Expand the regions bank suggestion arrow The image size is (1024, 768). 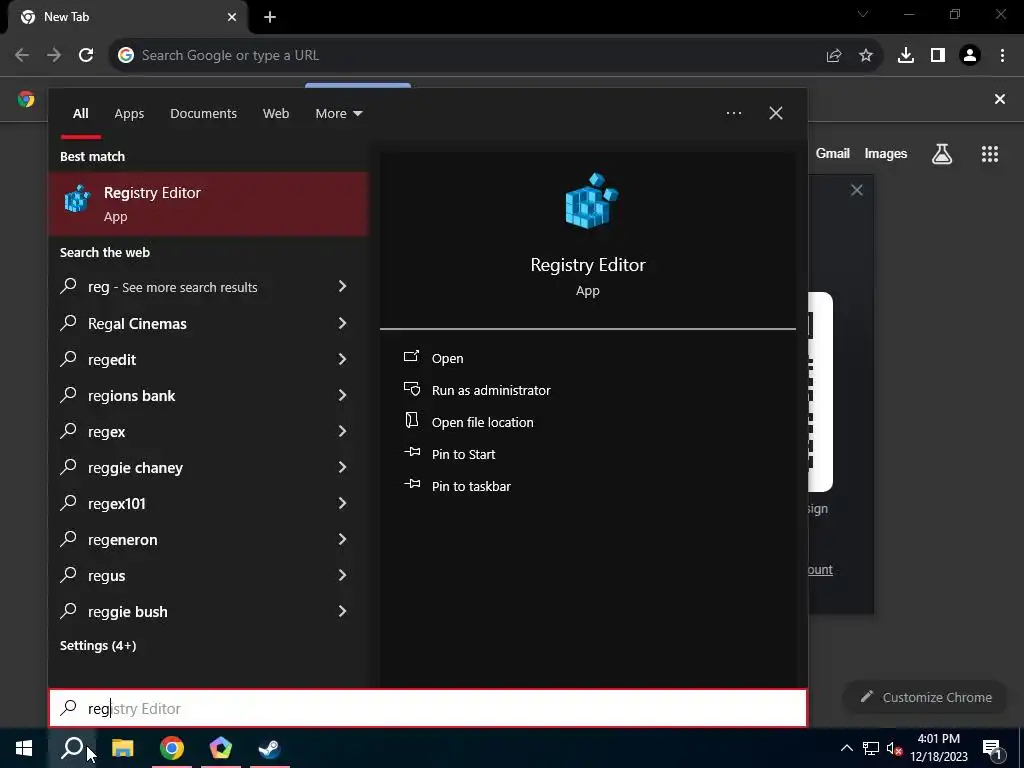(x=342, y=394)
